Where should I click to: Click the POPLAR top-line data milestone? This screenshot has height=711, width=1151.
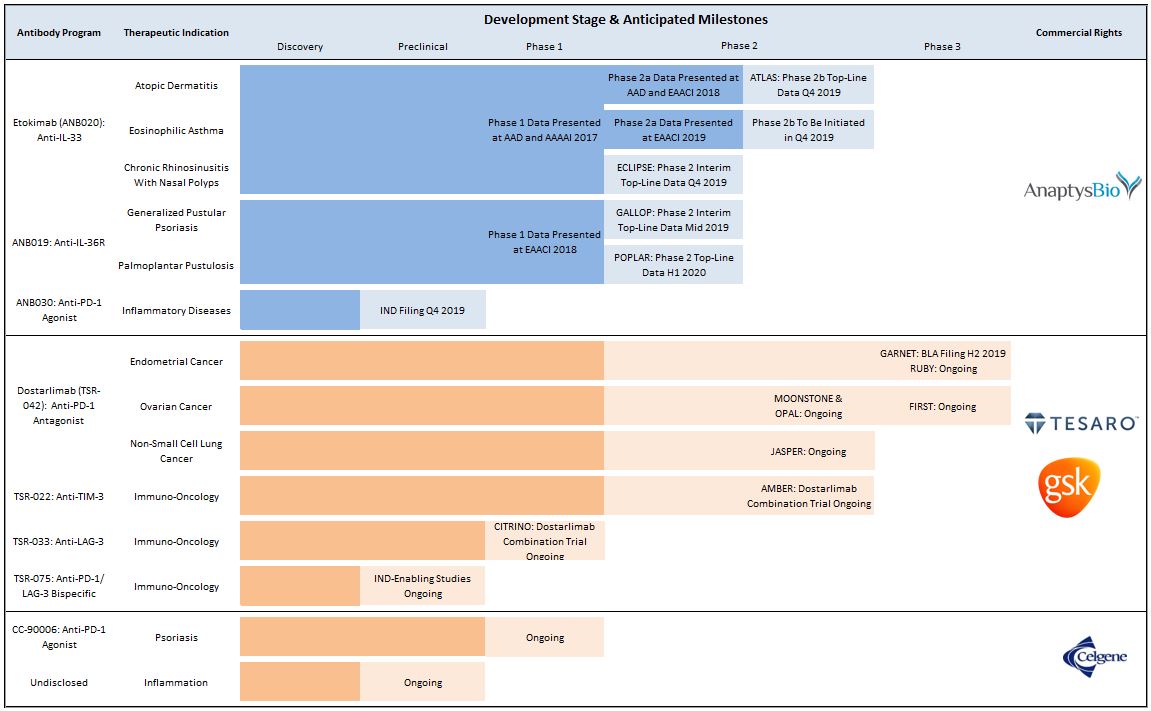tap(672, 263)
